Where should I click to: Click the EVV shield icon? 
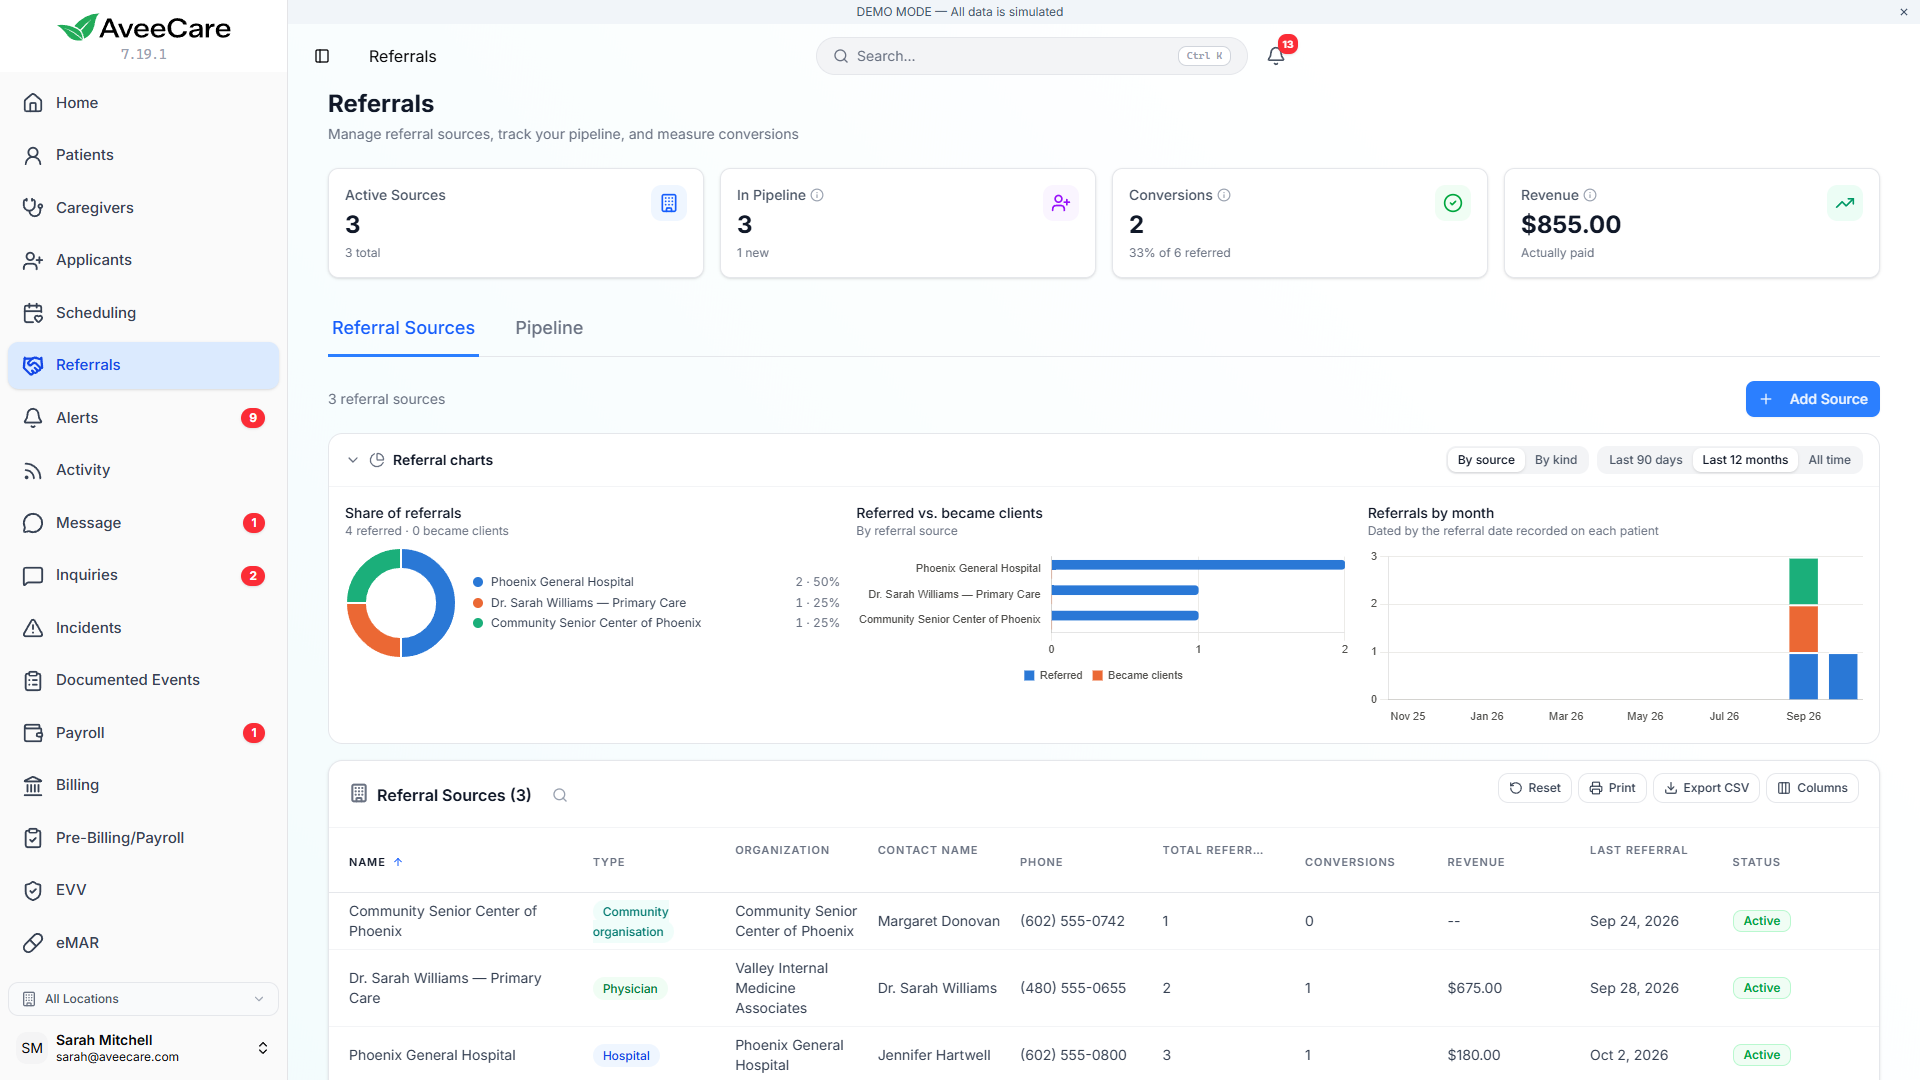tap(33, 890)
